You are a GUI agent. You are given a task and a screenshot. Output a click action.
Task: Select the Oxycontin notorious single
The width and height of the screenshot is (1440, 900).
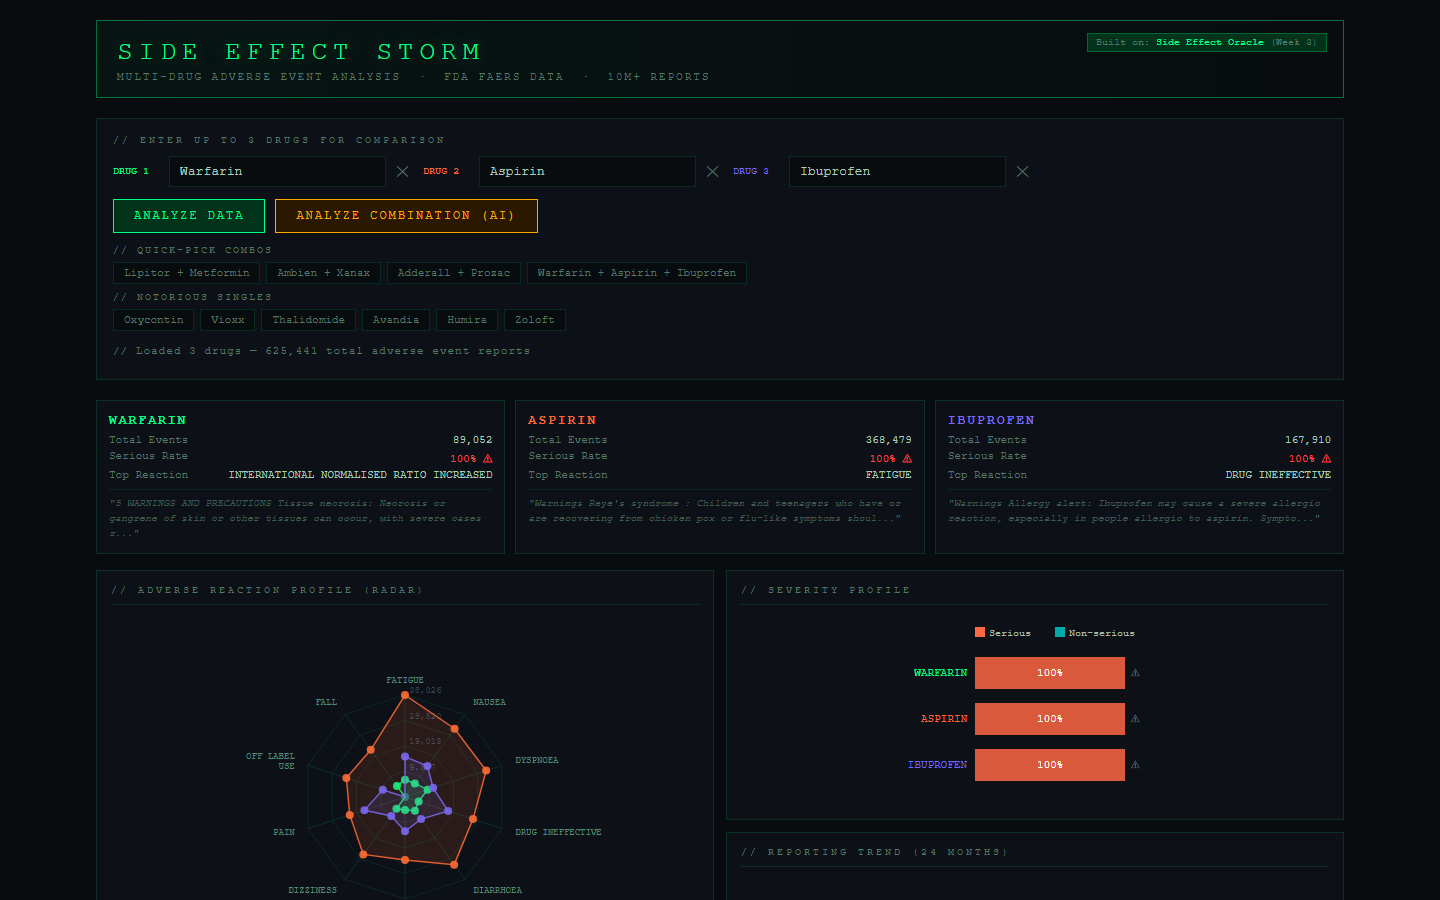click(x=154, y=320)
